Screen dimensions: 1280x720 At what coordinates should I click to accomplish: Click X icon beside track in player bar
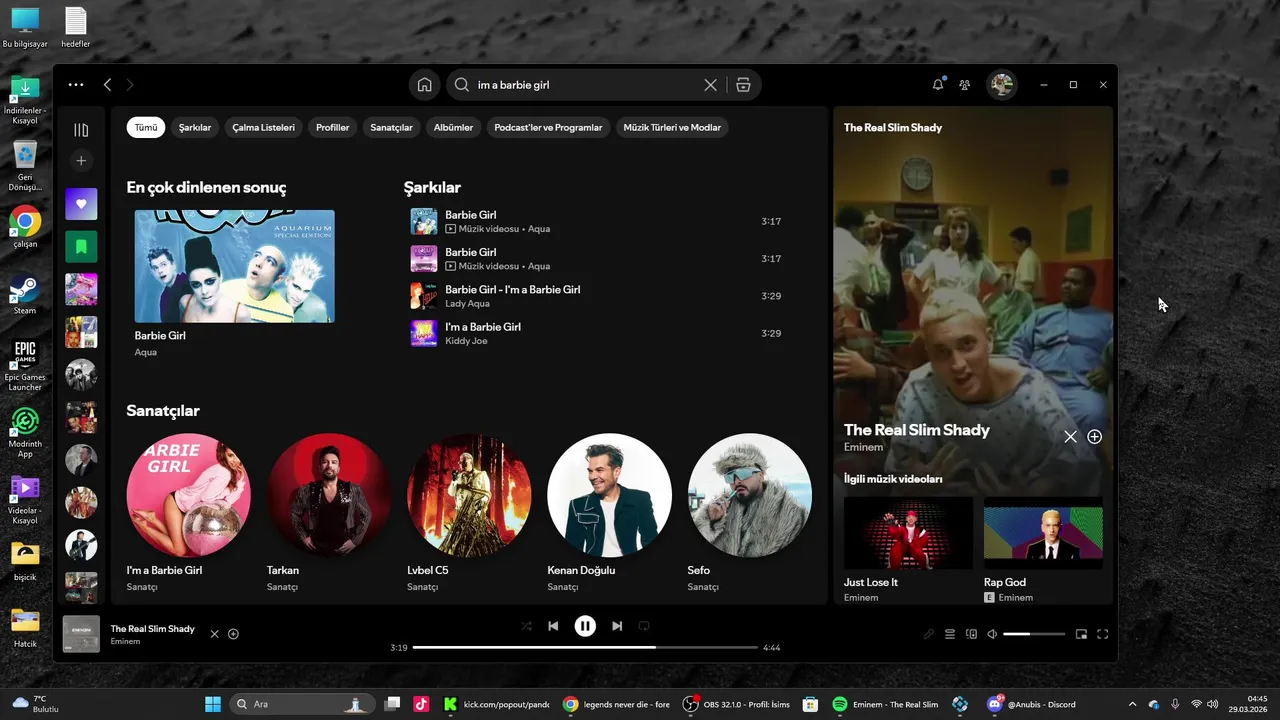click(214, 634)
